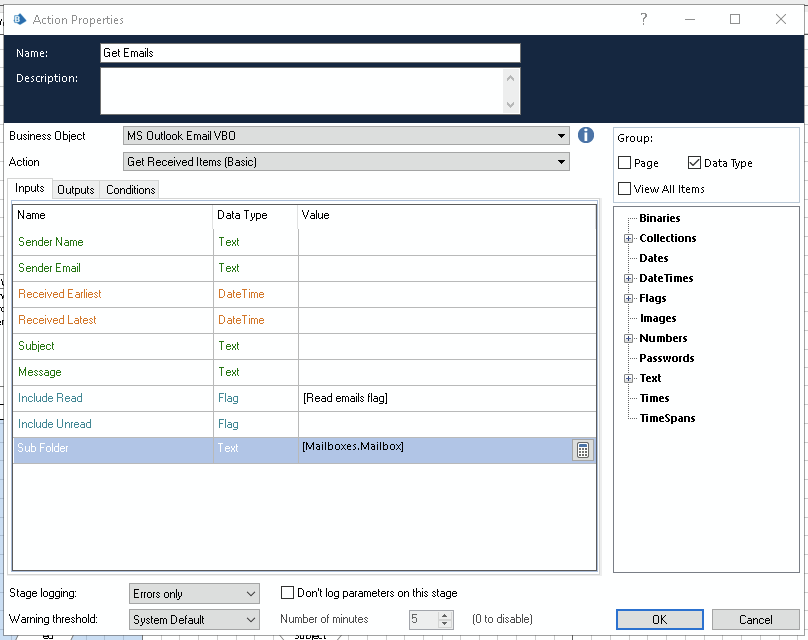Screen dimensions: 808x640
Task: Click the Blue Prism icon in title bar
Action: (19, 19)
